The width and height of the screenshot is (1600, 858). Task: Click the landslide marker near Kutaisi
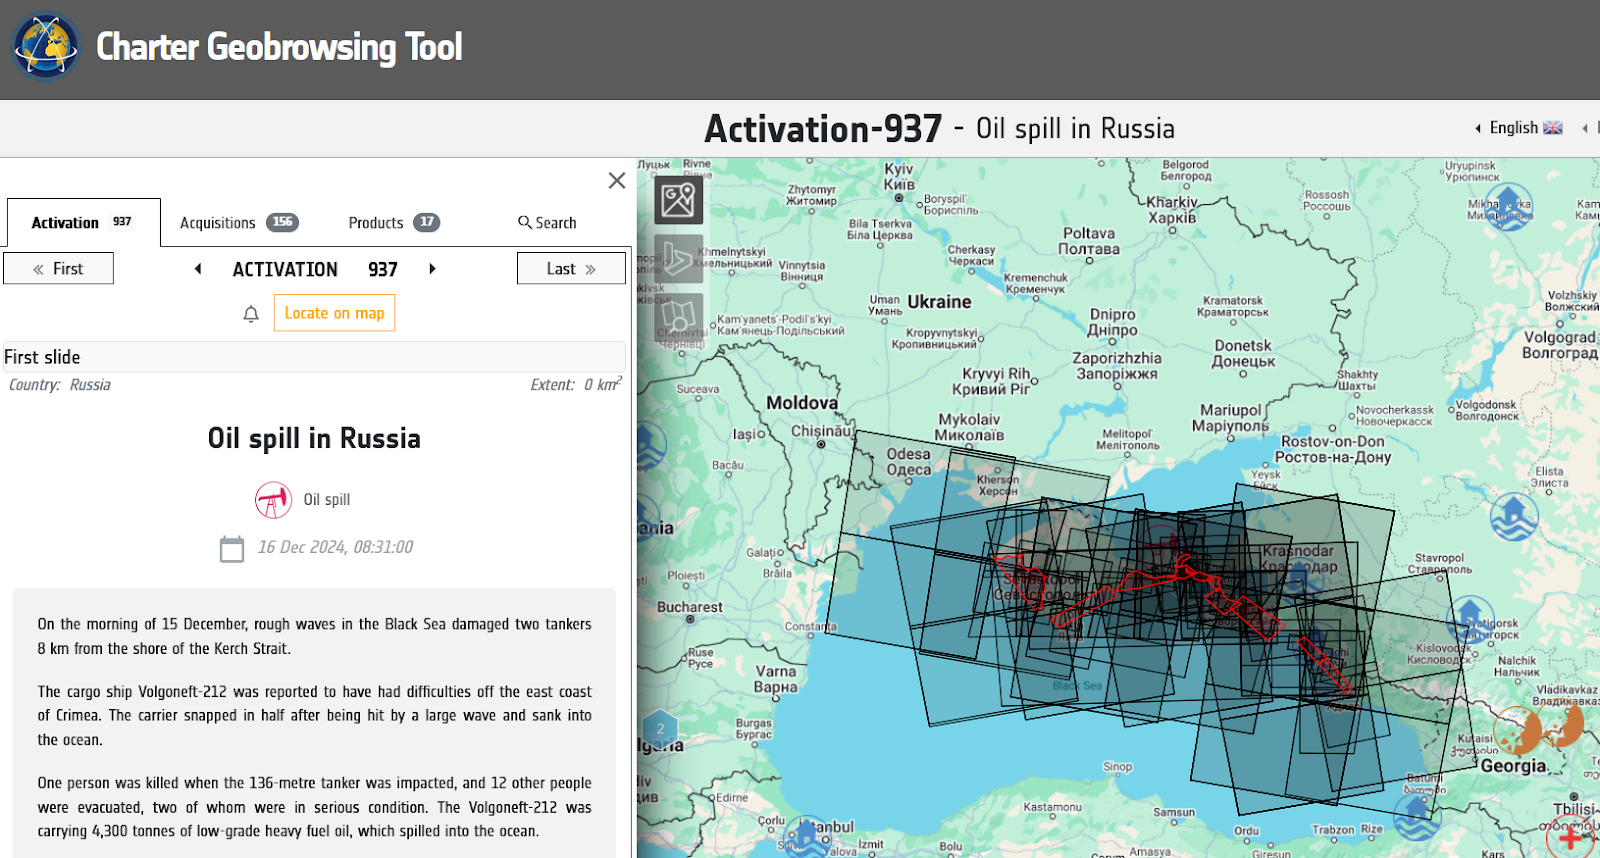[x=1518, y=730]
